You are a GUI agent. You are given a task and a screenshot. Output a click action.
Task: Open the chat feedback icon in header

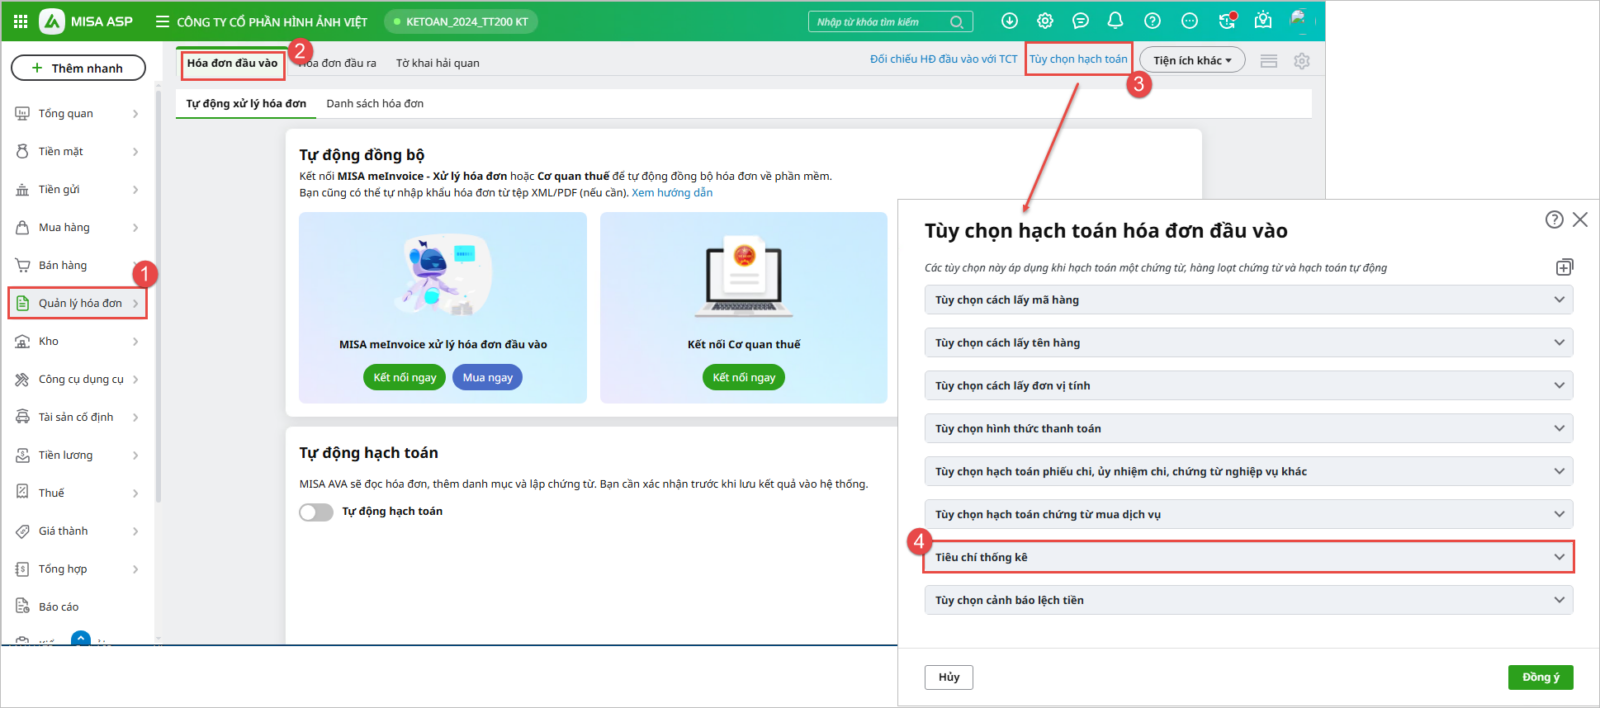pos(1080,21)
